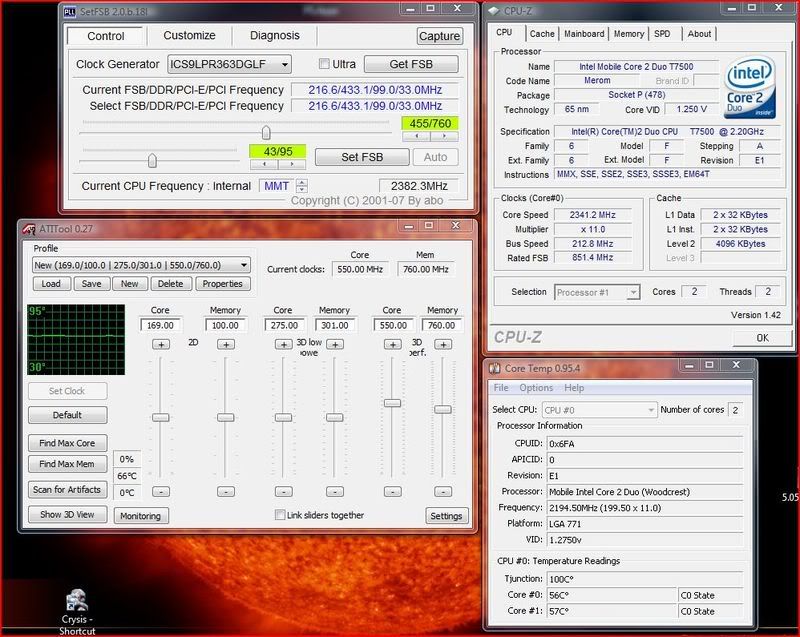Viewport: 800px width, 637px height.
Task: Click the SetFSB title bar PLL icon
Action: pos(69,11)
